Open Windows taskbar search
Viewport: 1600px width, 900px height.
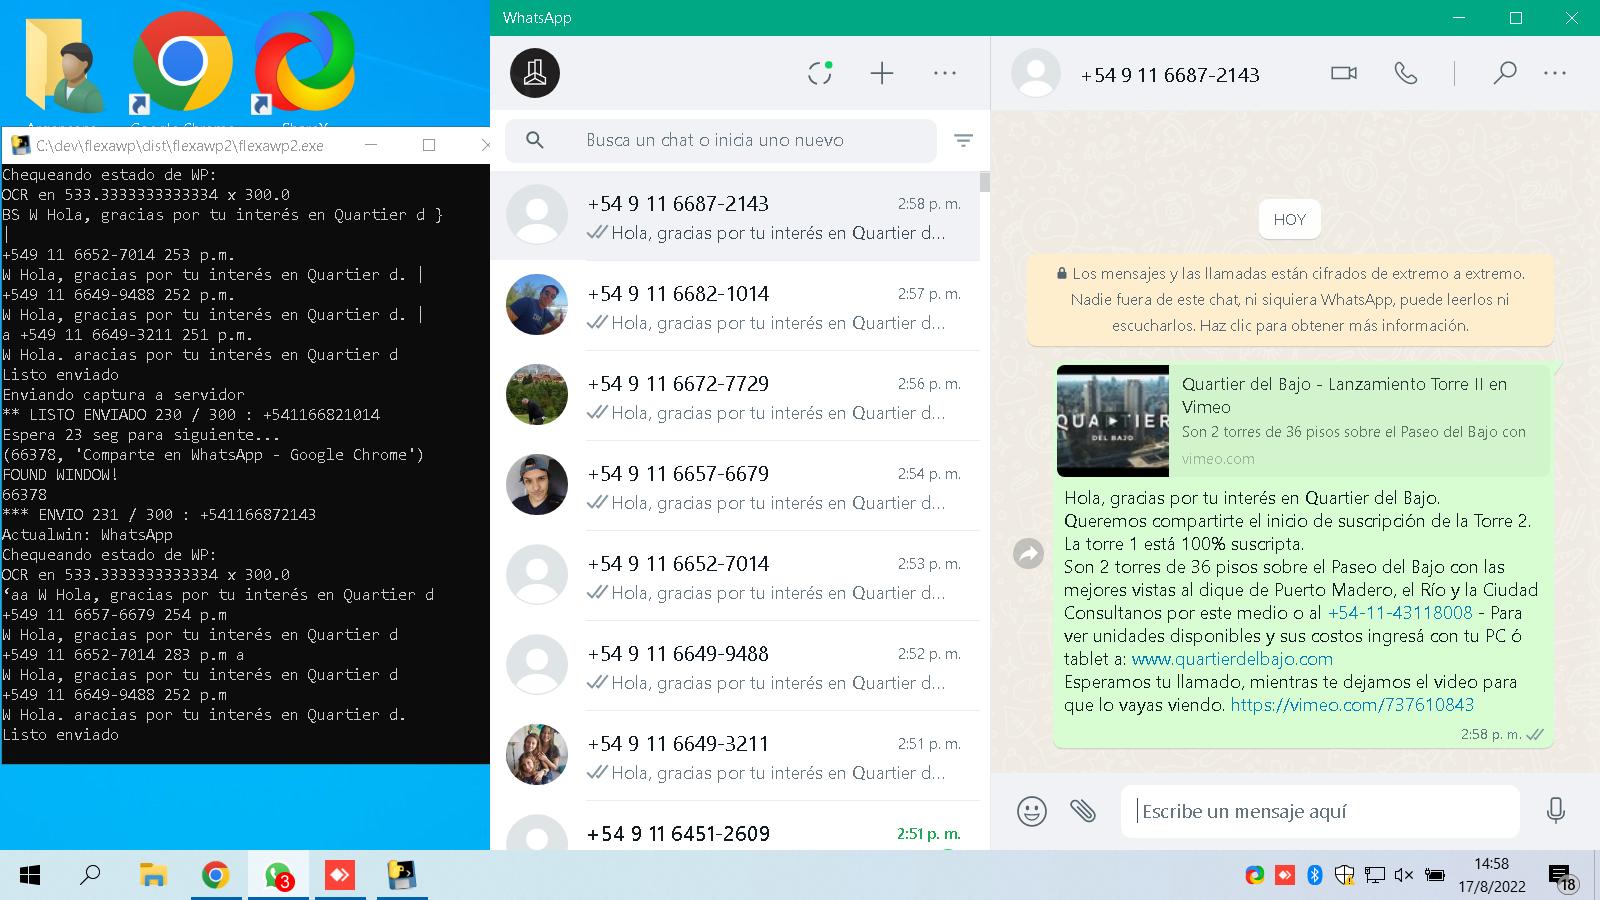coord(90,876)
